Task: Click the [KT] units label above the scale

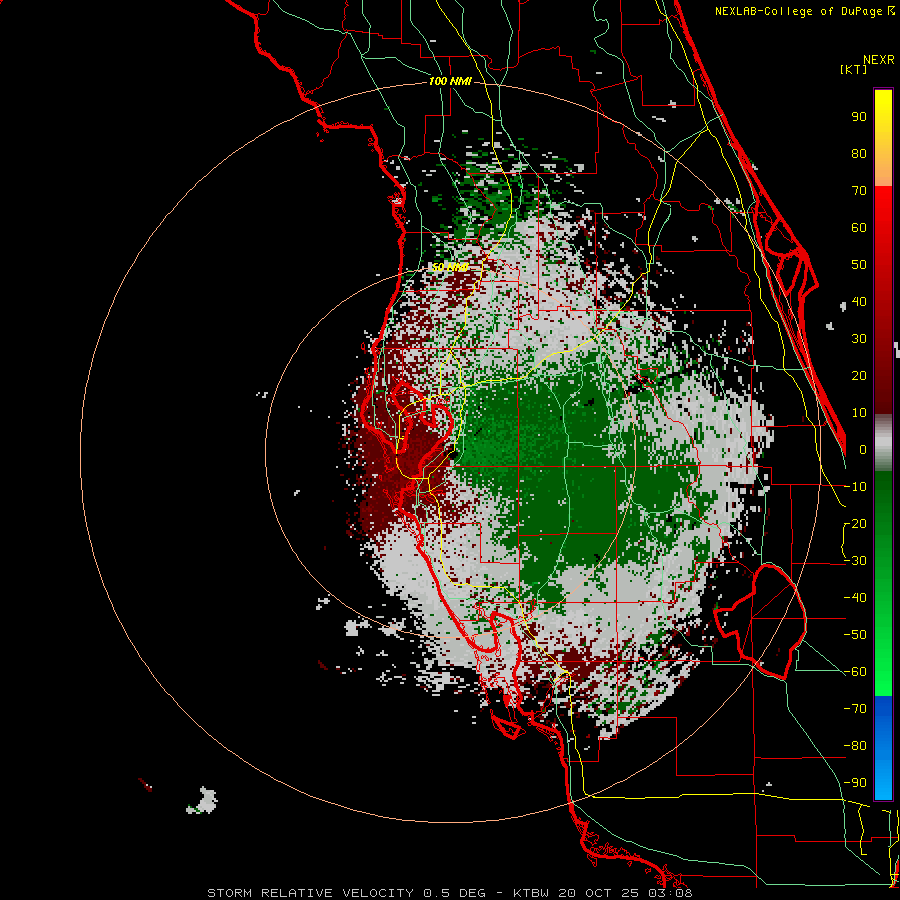Action: click(x=853, y=69)
